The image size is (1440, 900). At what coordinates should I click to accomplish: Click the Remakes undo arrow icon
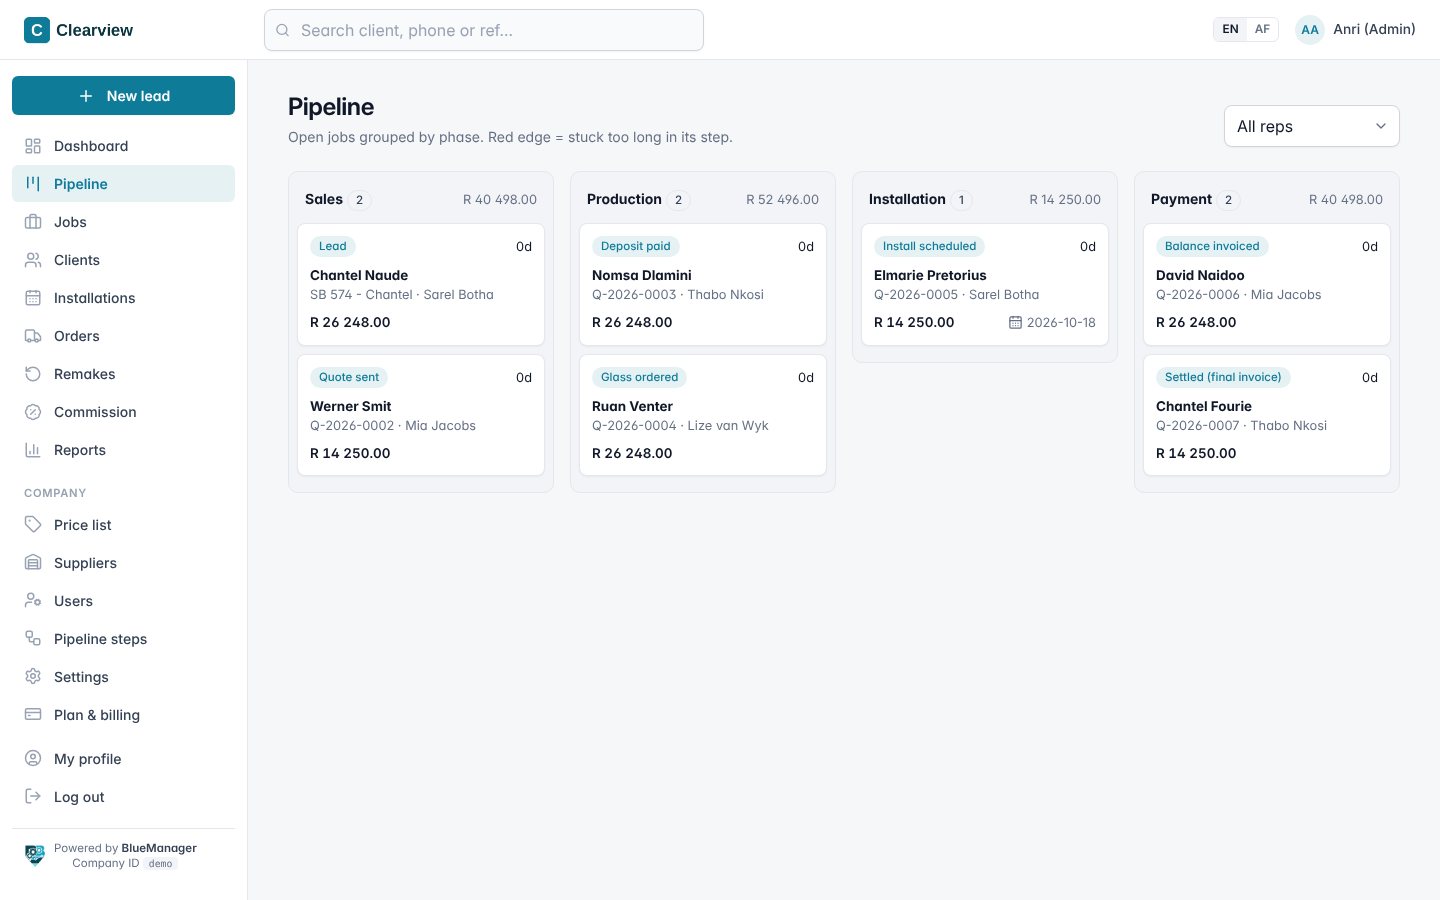(x=33, y=374)
